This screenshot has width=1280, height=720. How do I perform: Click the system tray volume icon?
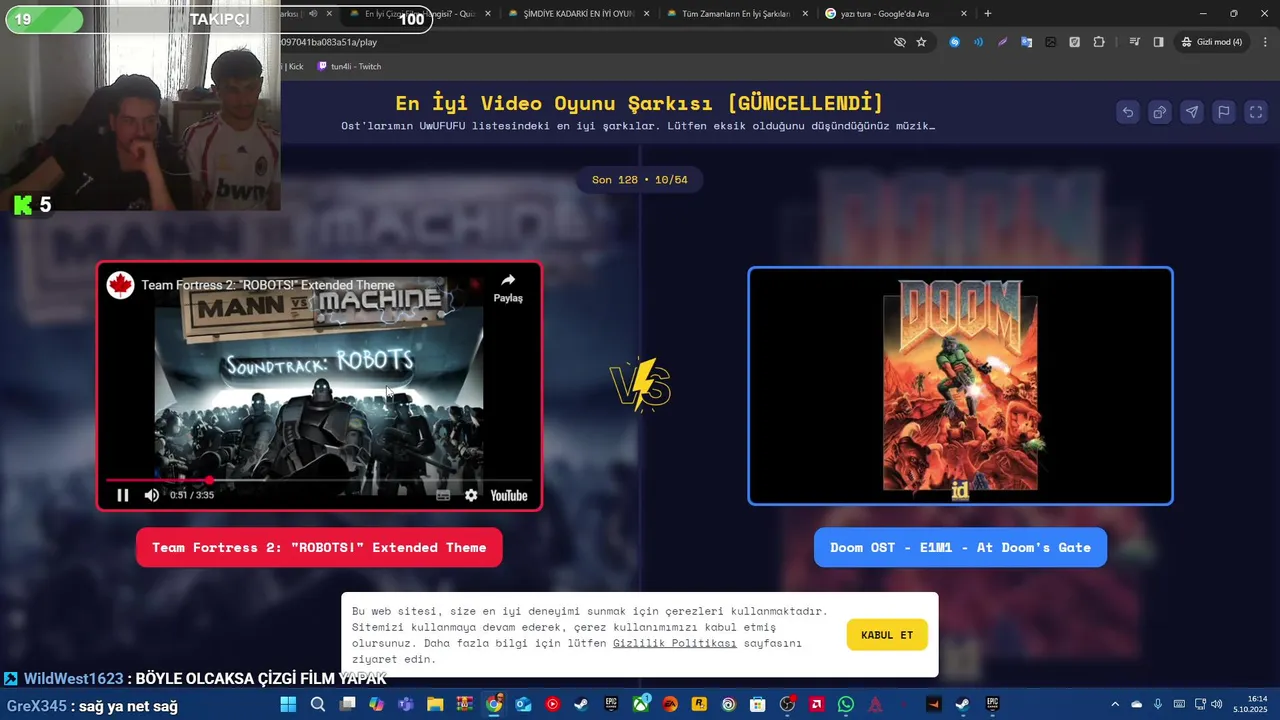1217,704
